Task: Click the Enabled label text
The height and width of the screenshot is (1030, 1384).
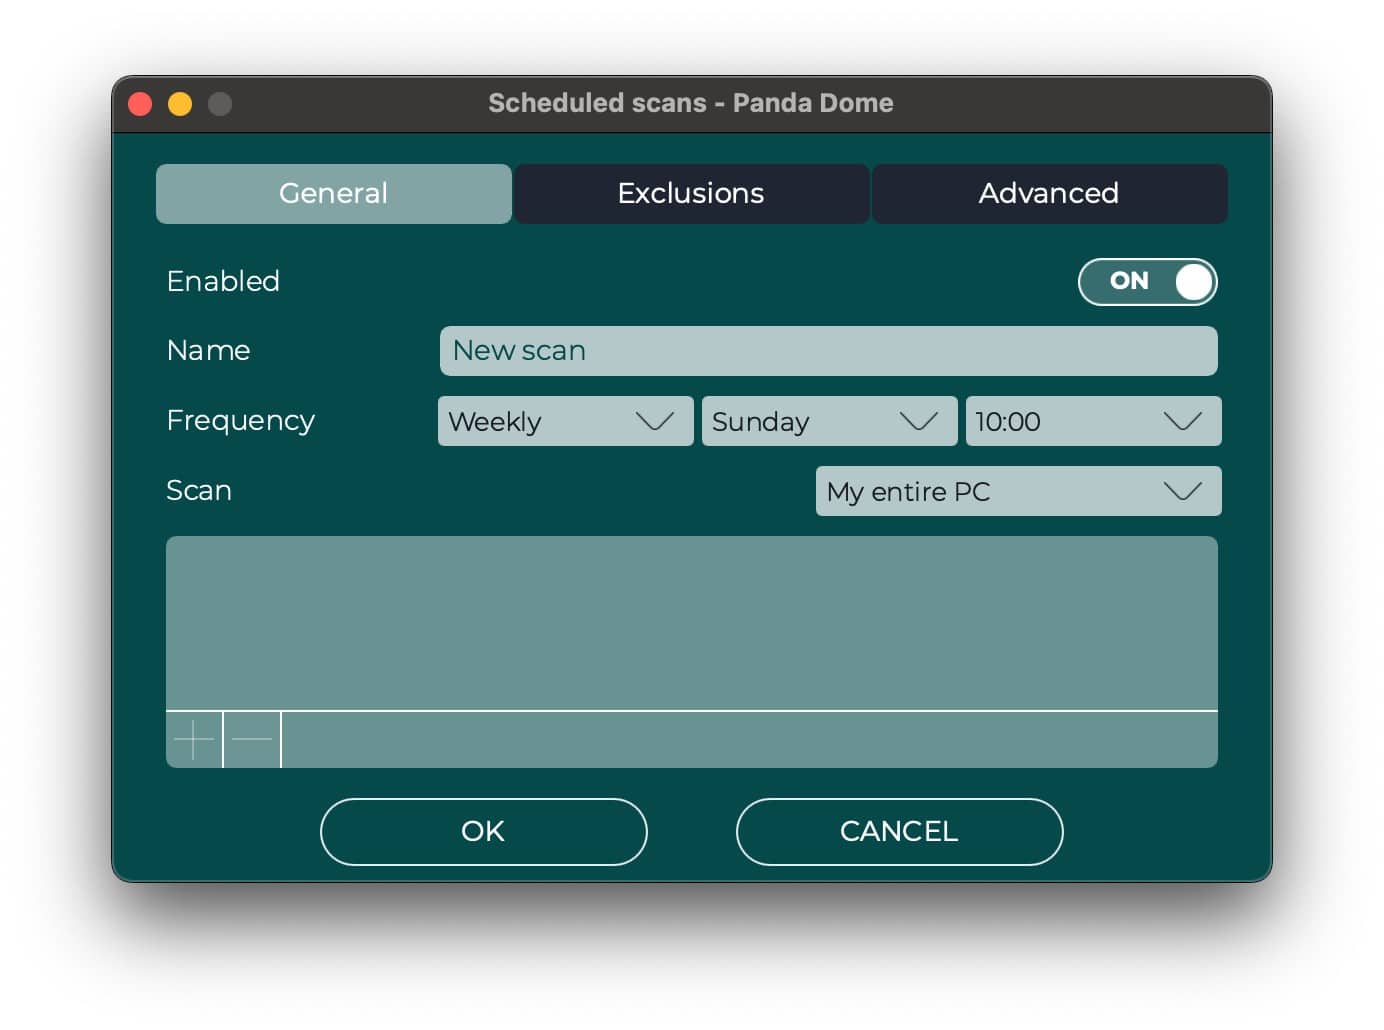Action: coord(223,281)
